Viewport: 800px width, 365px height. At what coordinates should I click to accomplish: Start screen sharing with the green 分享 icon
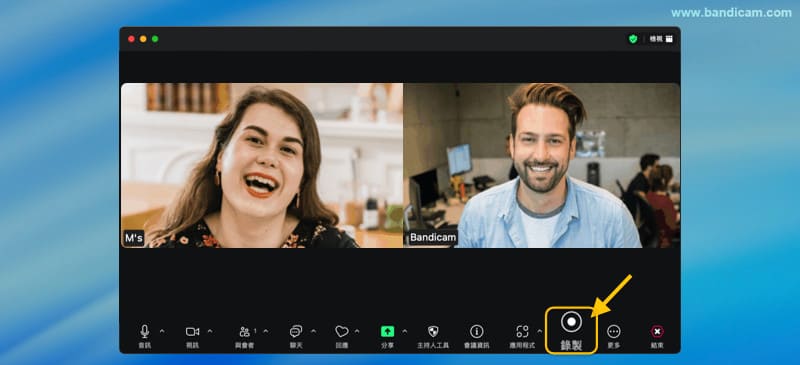click(x=387, y=332)
